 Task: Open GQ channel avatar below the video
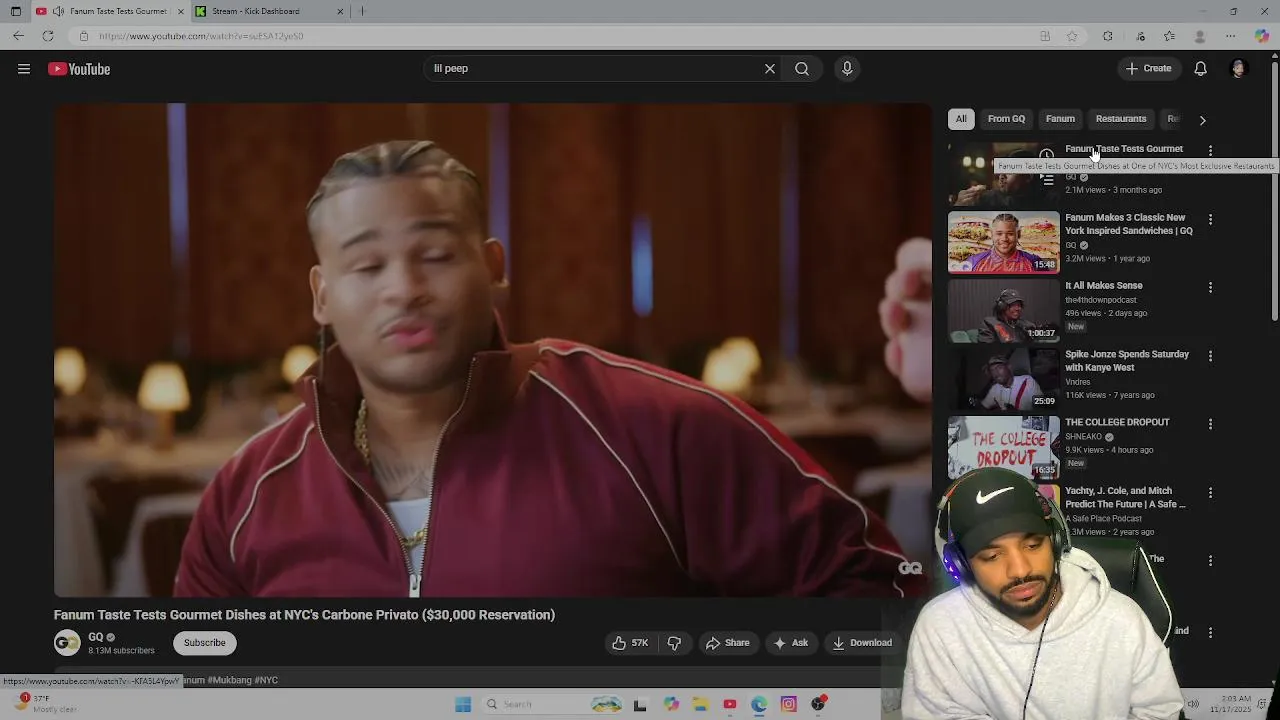(67, 643)
